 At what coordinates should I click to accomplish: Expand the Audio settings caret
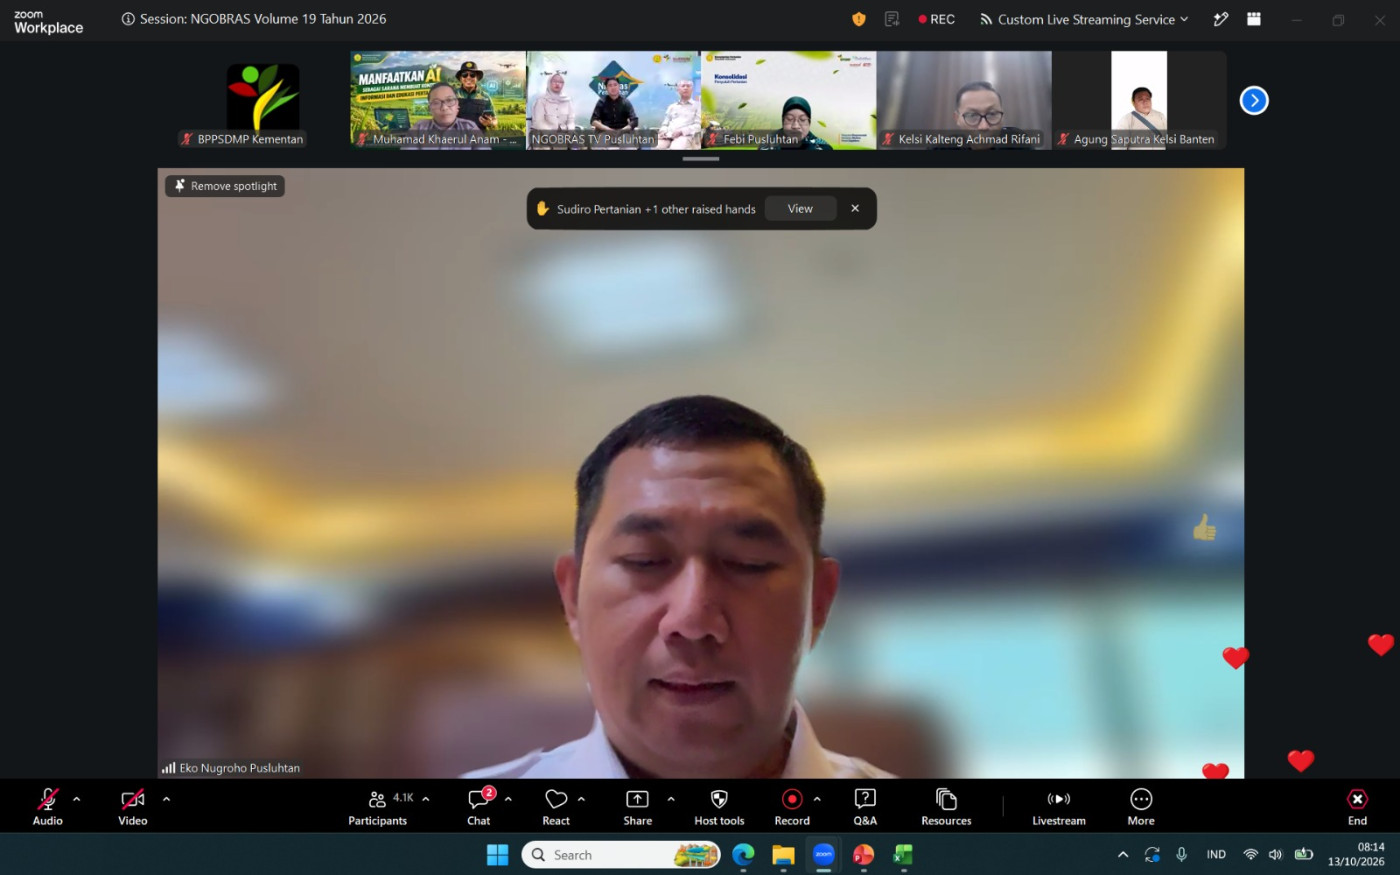pyautogui.click(x=77, y=799)
